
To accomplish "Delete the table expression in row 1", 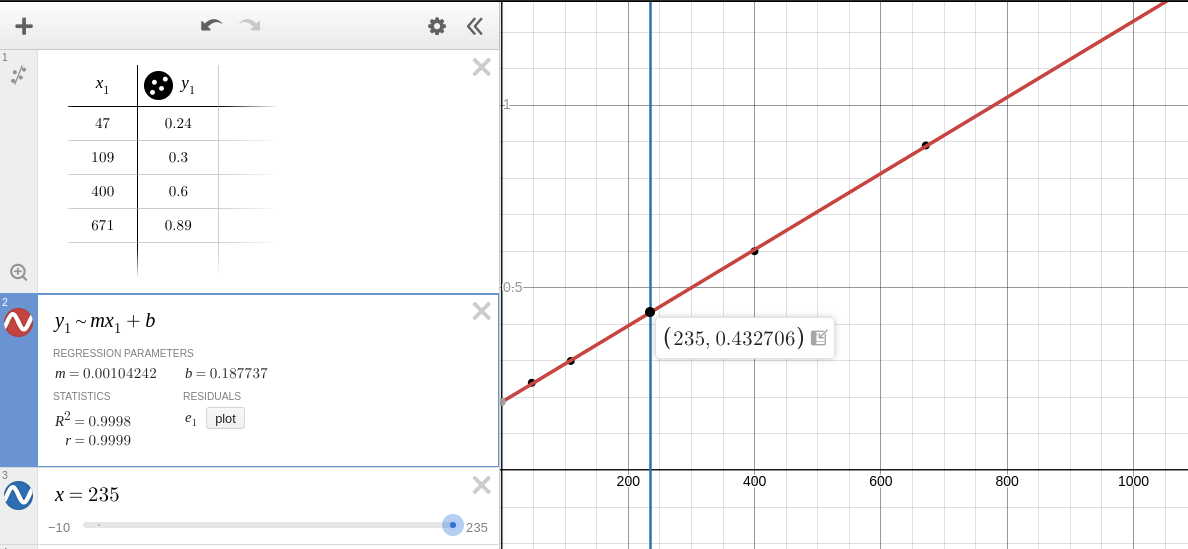I will tap(482, 67).
